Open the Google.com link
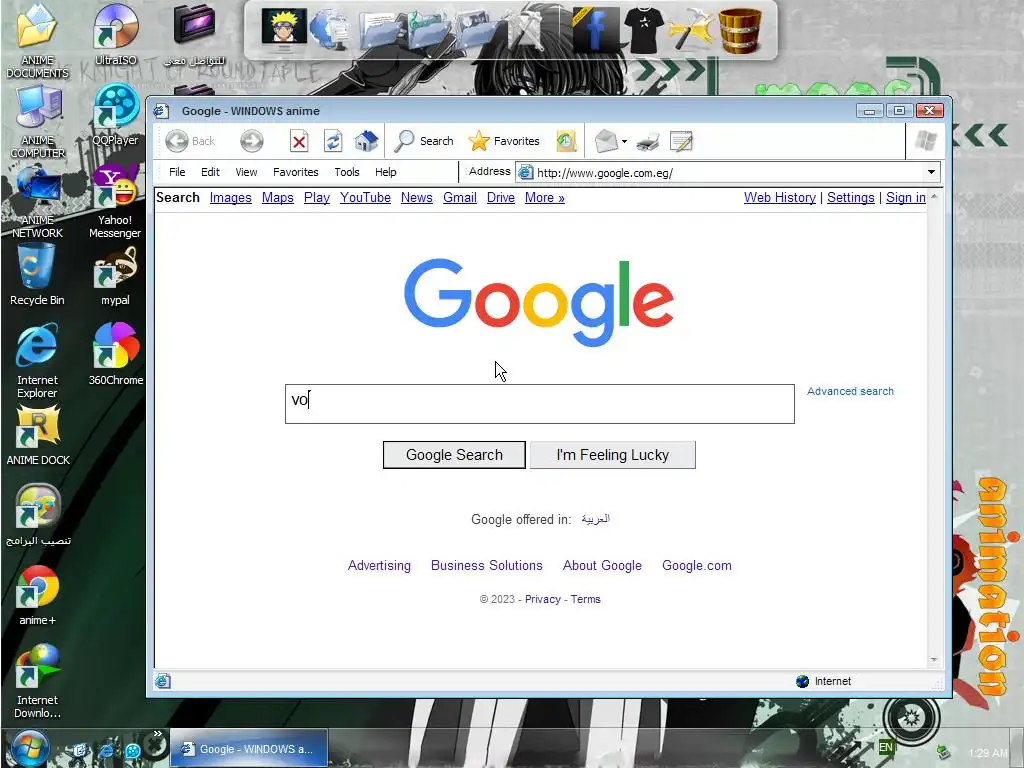 coord(697,566)
